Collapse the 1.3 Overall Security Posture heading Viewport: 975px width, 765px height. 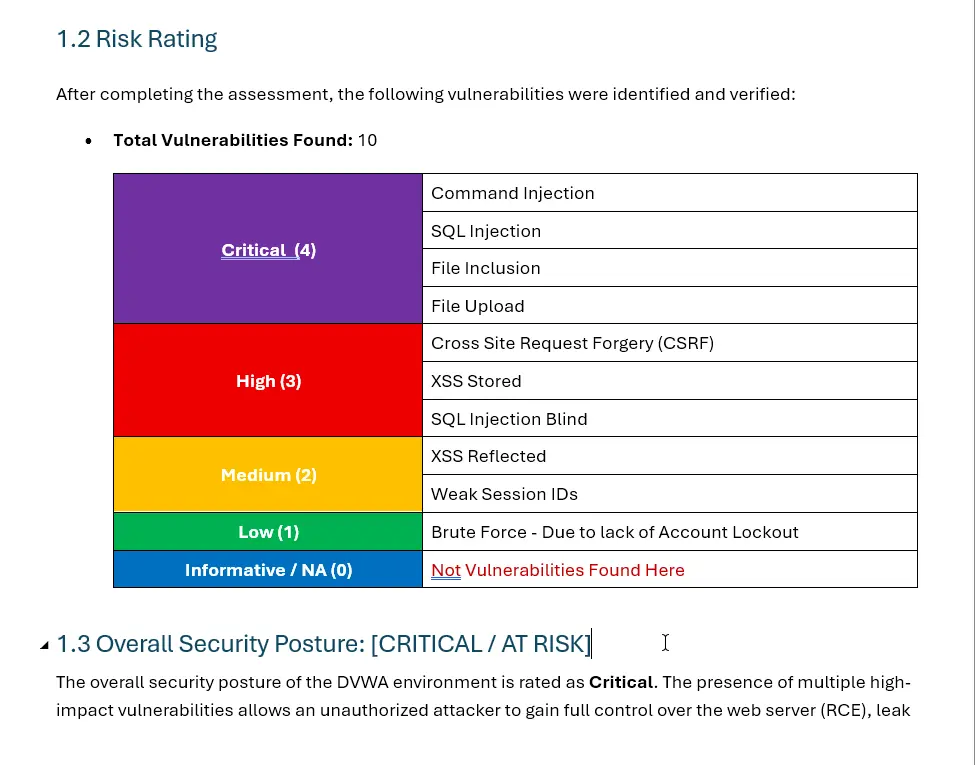click(44, 645)
